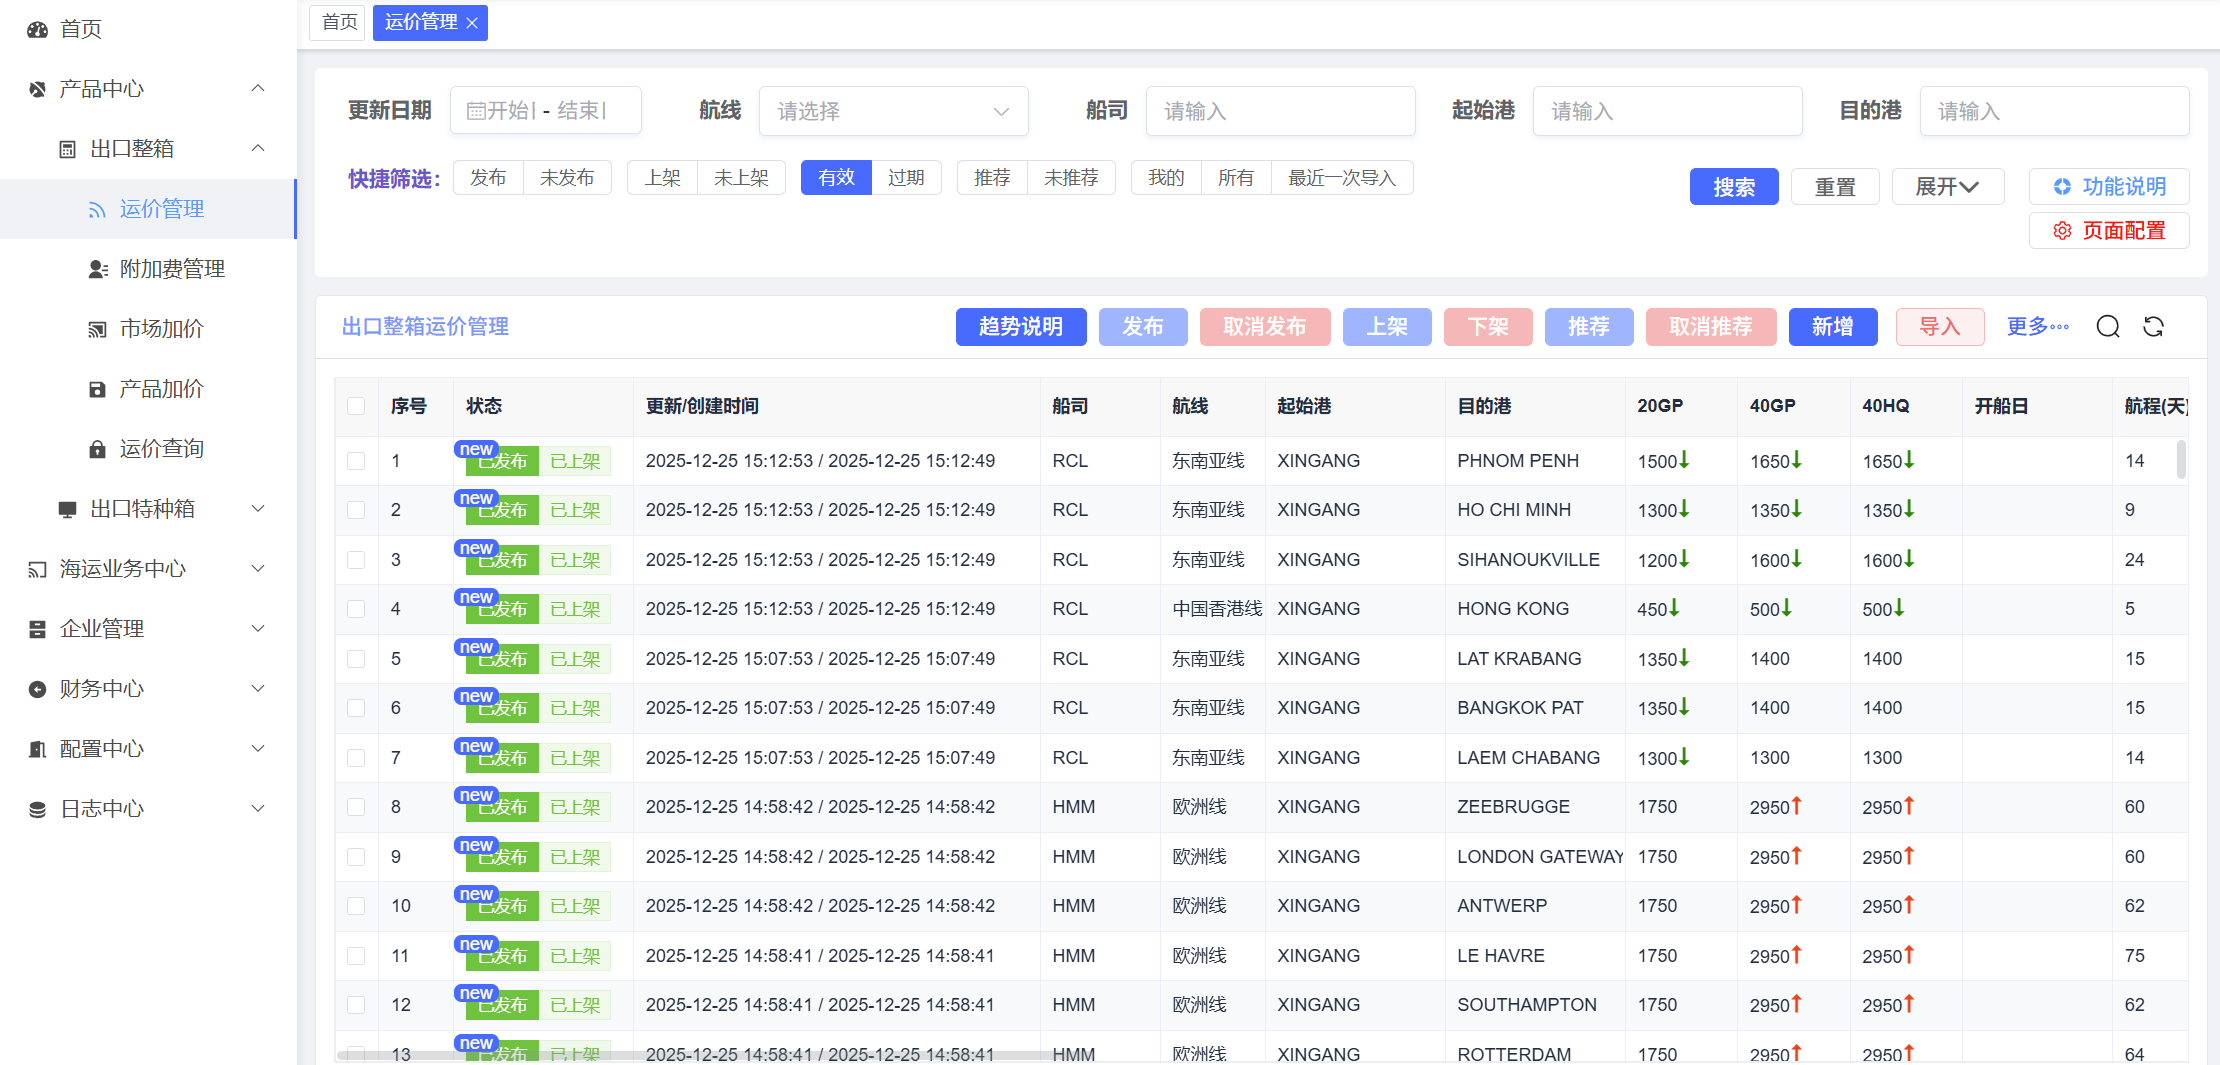Viewport: 2220px width, 1065px height.
Task: Switch to the 首页 tab
Action: coord(339,22)
